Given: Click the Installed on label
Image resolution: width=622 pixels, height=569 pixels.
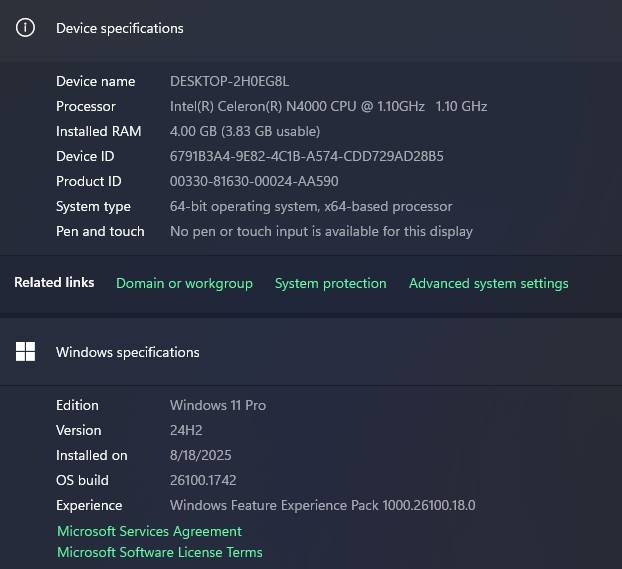Looking at the screenshot, I should point(92,455).
